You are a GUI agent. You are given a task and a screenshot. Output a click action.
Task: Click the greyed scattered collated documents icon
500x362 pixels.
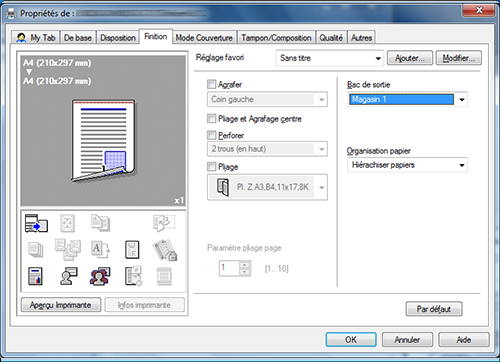click(68, 249)
